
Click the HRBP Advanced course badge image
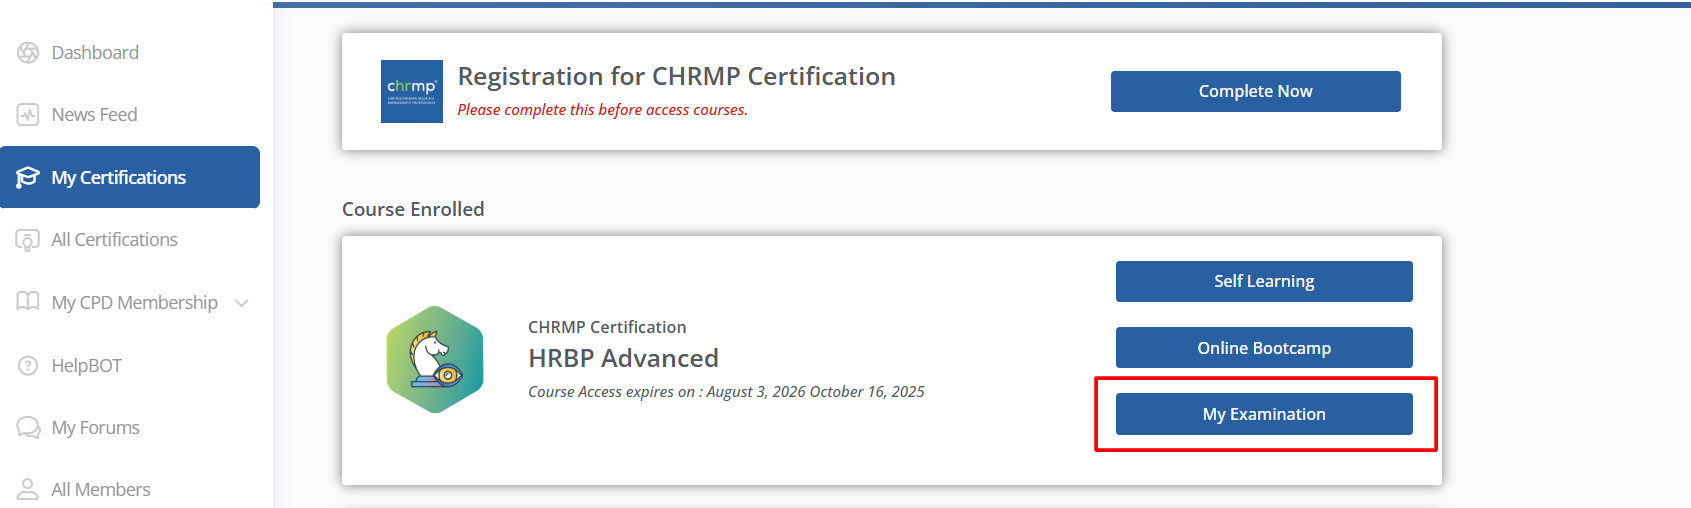coord(435,360)
